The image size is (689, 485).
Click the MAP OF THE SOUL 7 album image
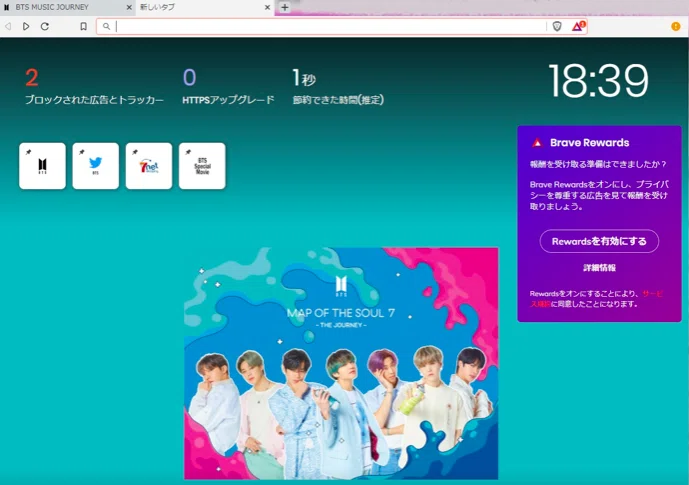pos(341,363)
